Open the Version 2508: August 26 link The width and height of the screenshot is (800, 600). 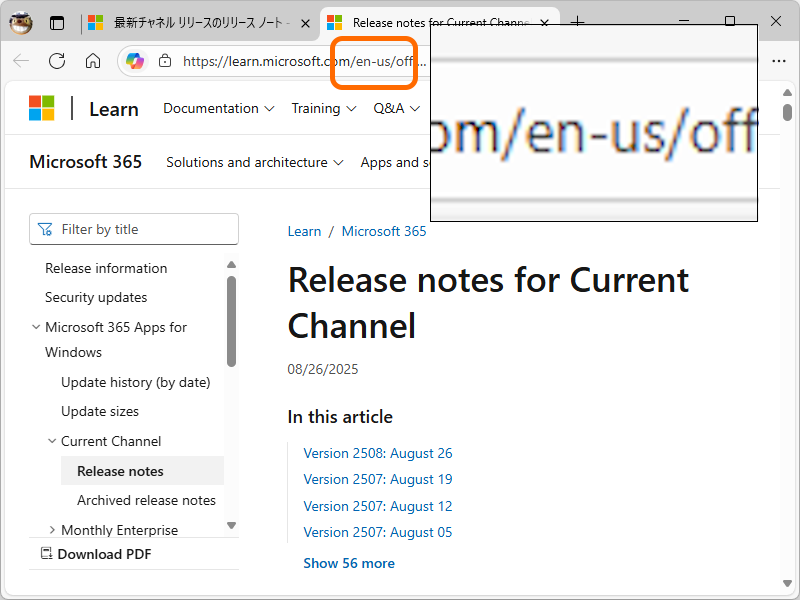pos(378,453)
